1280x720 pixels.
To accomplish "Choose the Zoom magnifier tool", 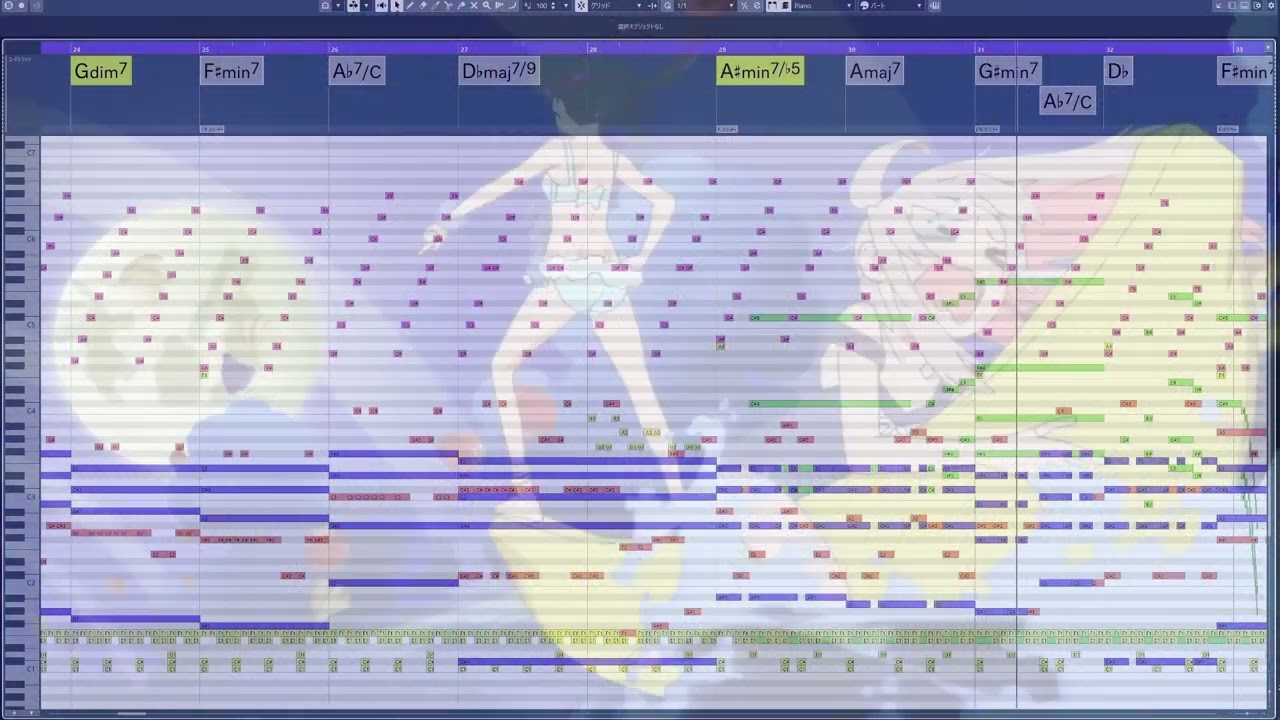I will [486, 5].
